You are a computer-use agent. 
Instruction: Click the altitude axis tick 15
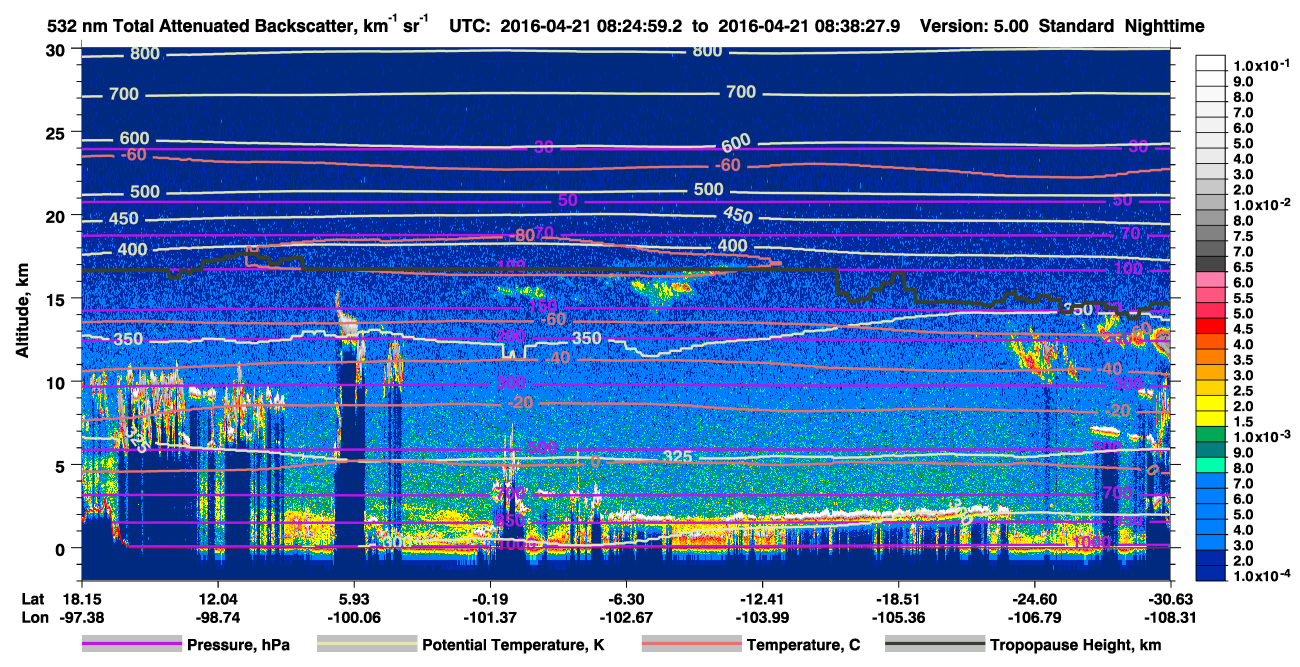pyautogui.click(x=56, y=299)
